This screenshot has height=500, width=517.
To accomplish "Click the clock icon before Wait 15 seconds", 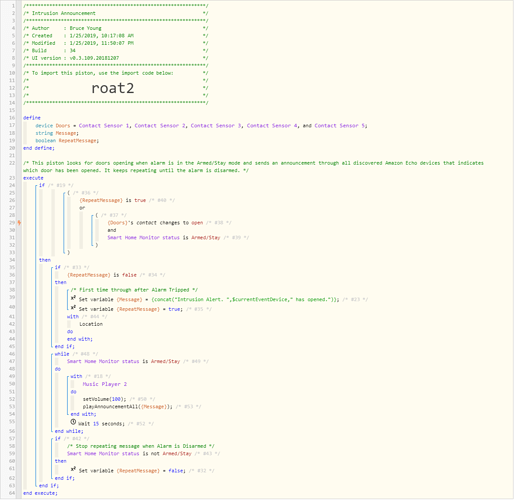I will click(73, 422).
